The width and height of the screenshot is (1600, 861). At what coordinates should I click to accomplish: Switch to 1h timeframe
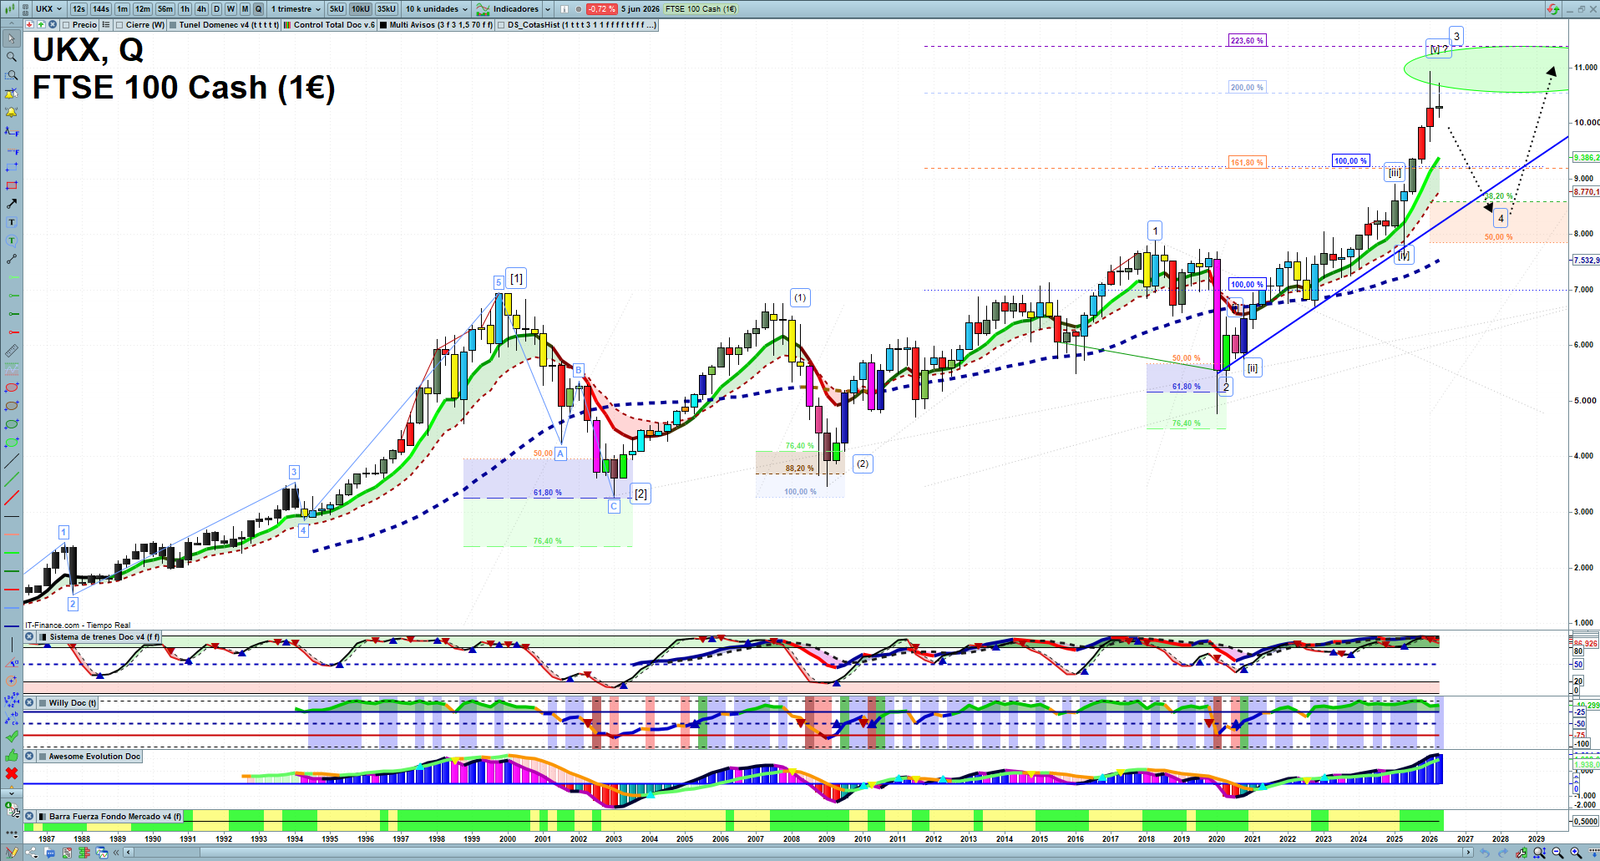tap(185, 9)
